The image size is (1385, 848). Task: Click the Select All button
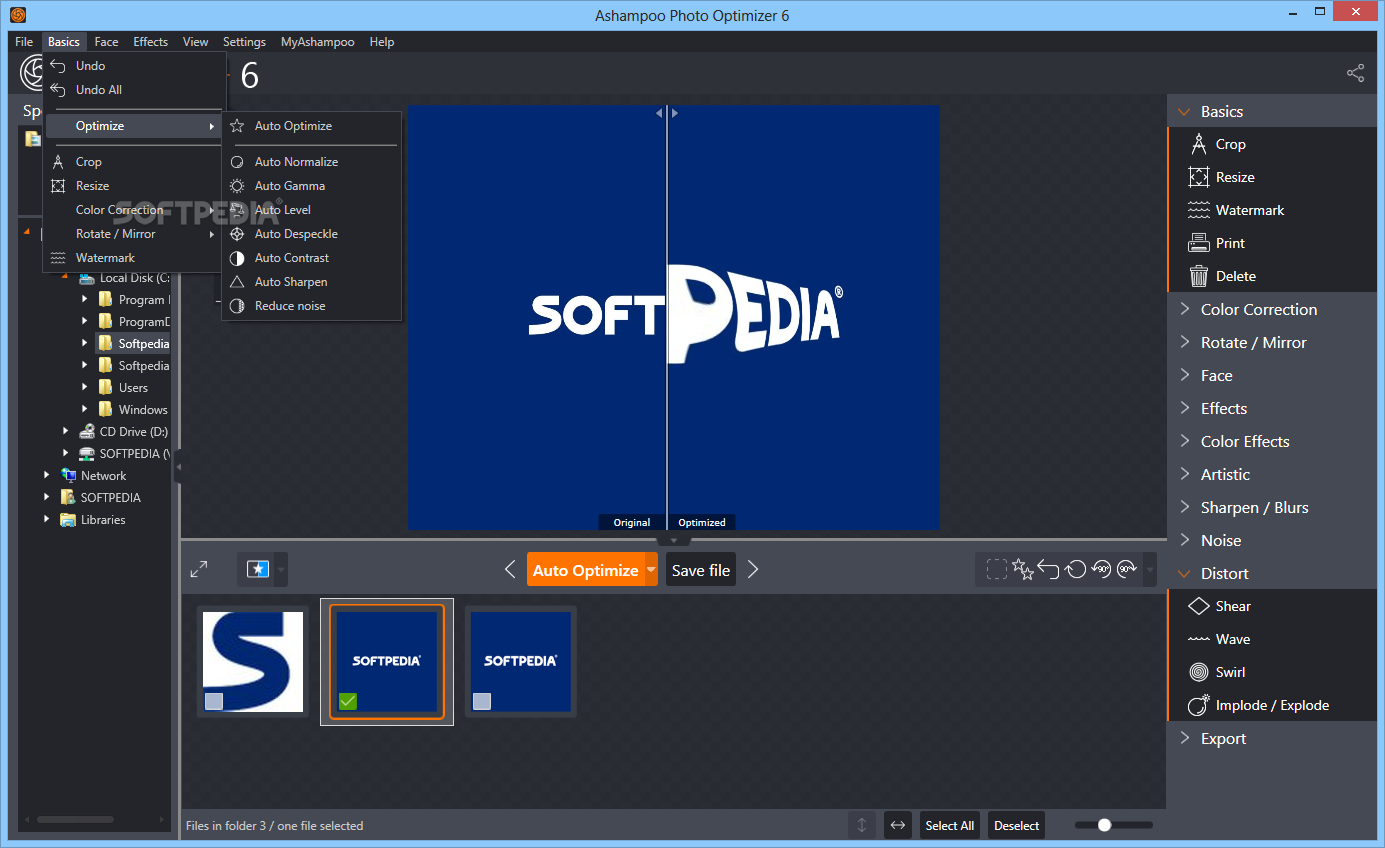[949, 825]
